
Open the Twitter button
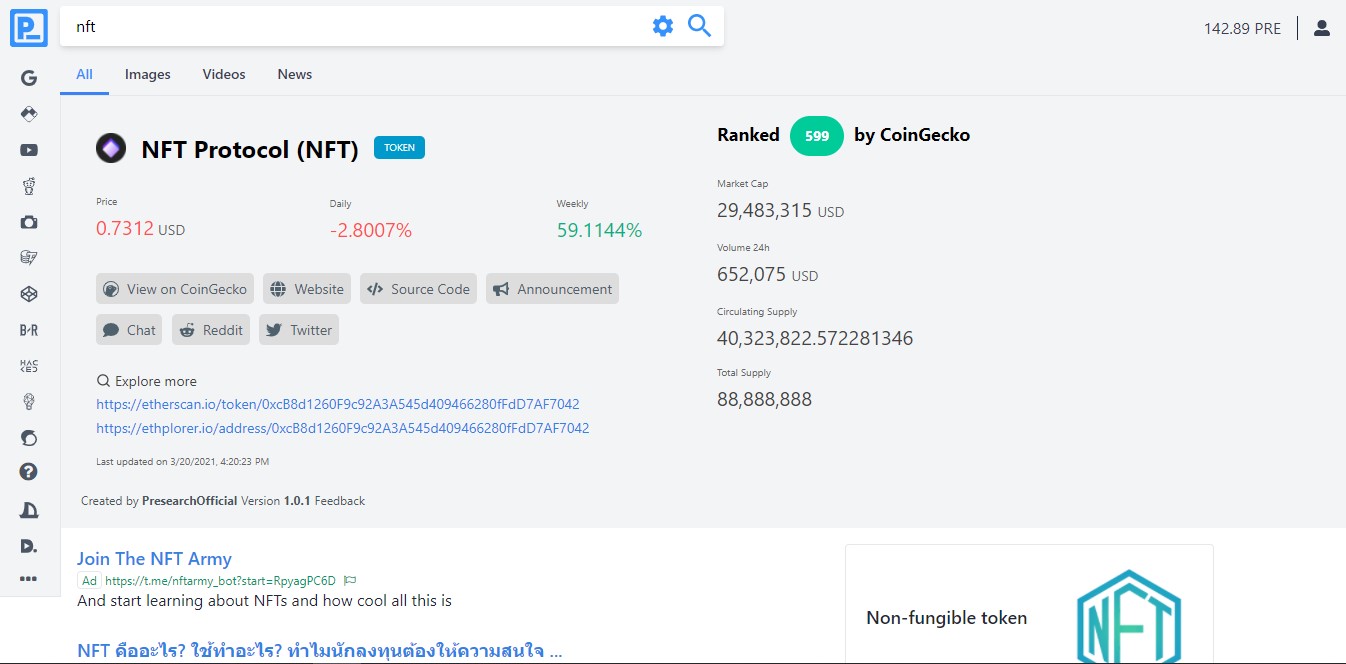coord(299,330)
